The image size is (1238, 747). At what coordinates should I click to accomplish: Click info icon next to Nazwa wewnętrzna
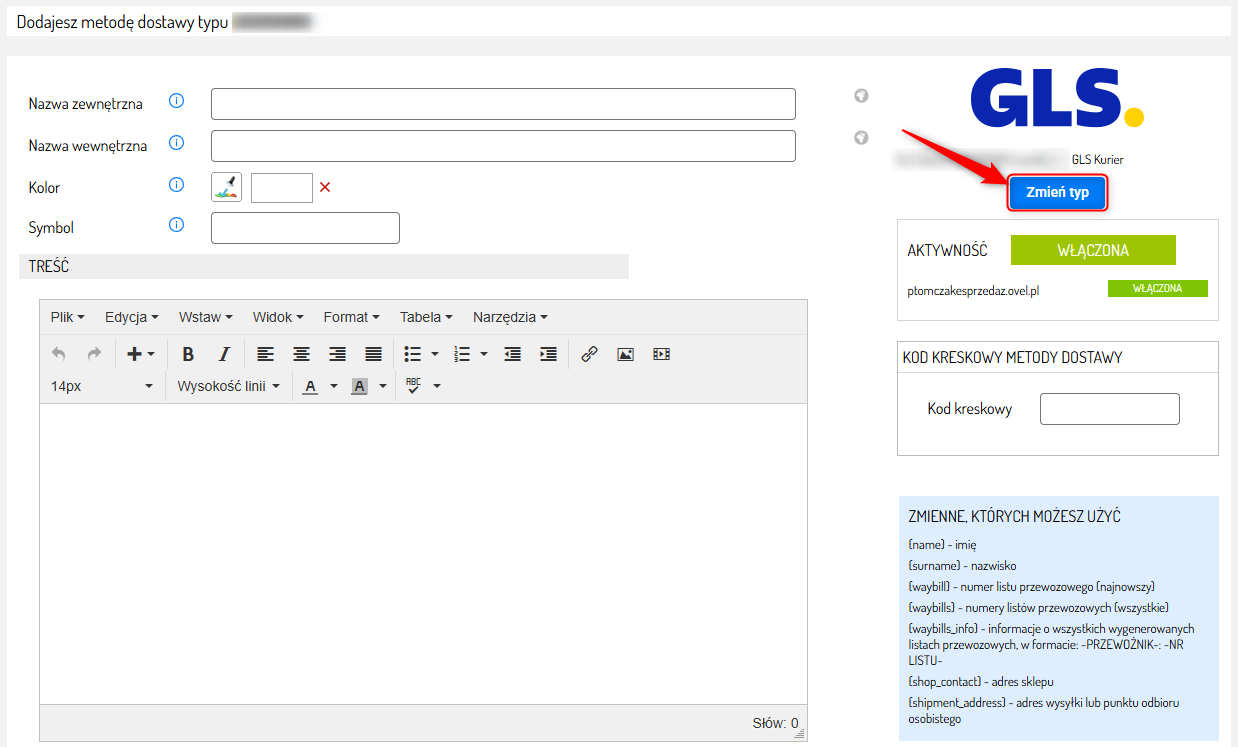pos(177,143)
